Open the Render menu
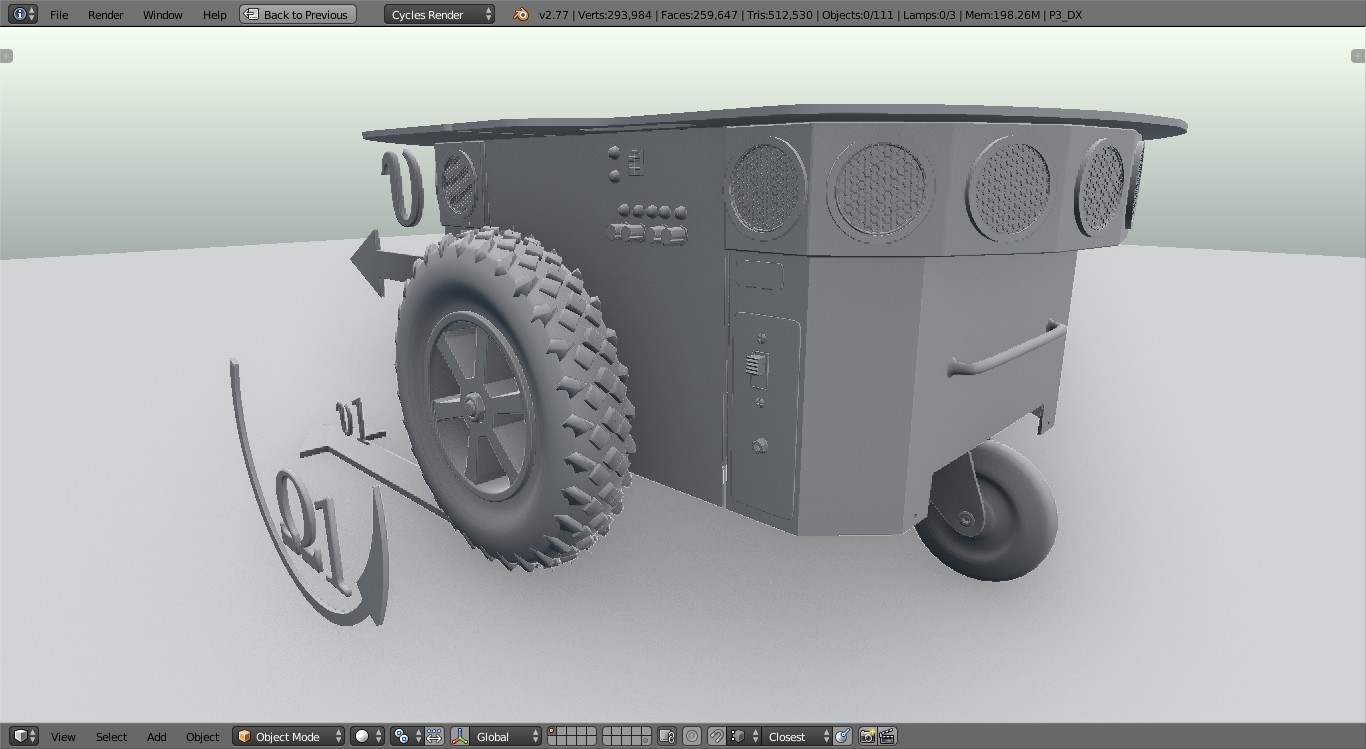The height and width of the screenshot is (749, 1366). coord(105,14)
